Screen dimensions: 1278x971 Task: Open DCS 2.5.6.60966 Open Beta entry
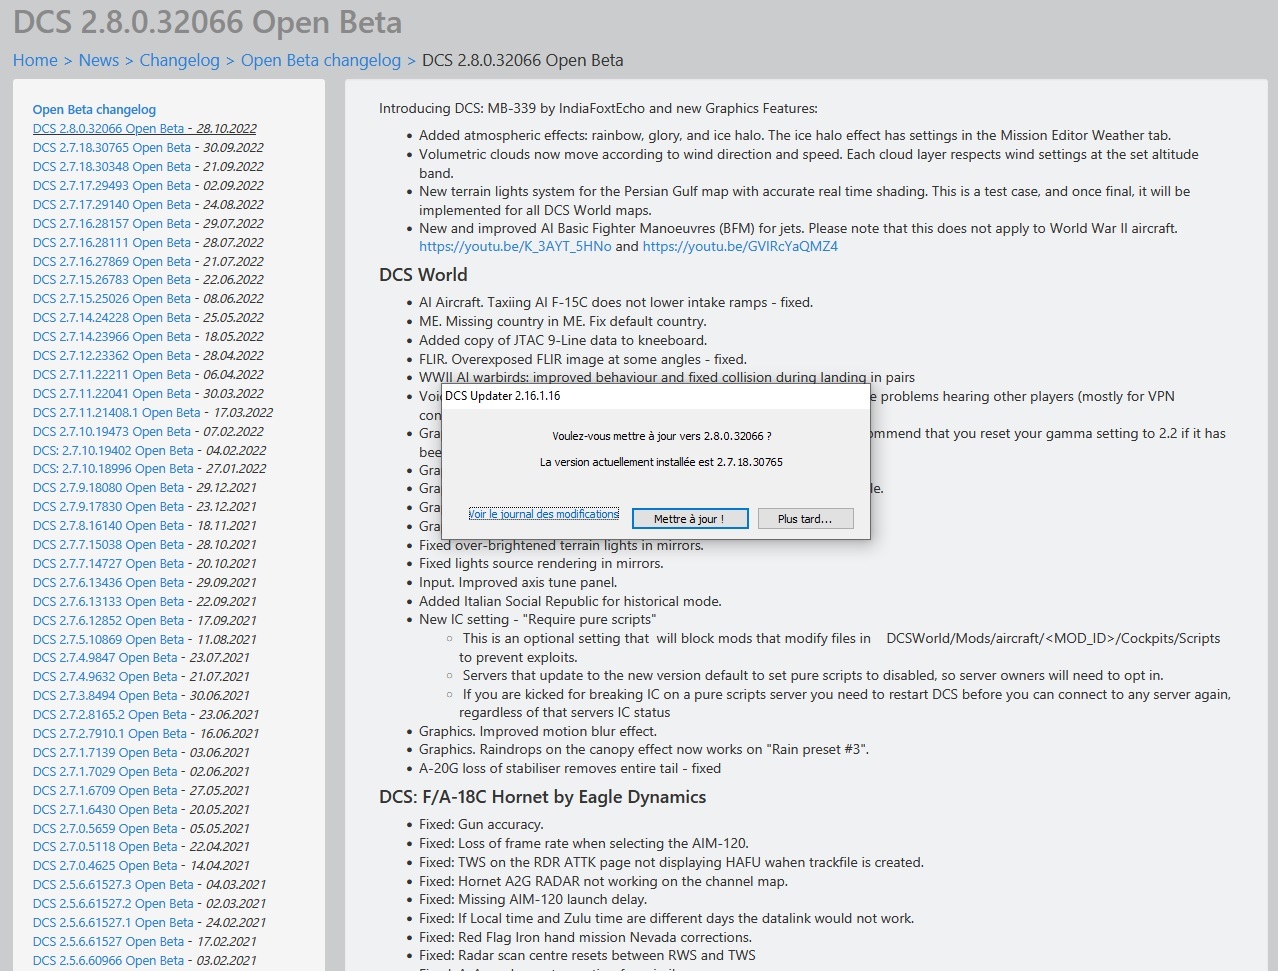coord(108,960)
